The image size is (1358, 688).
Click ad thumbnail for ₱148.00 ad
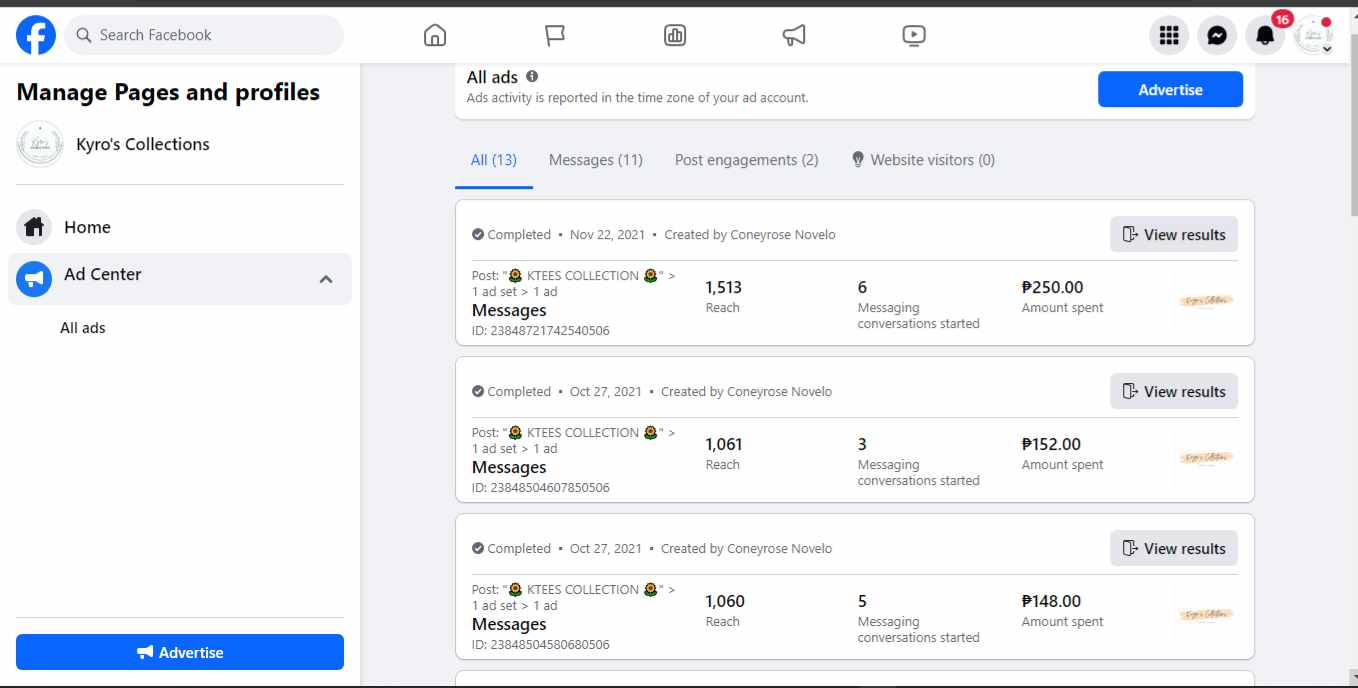[1206, 615]
